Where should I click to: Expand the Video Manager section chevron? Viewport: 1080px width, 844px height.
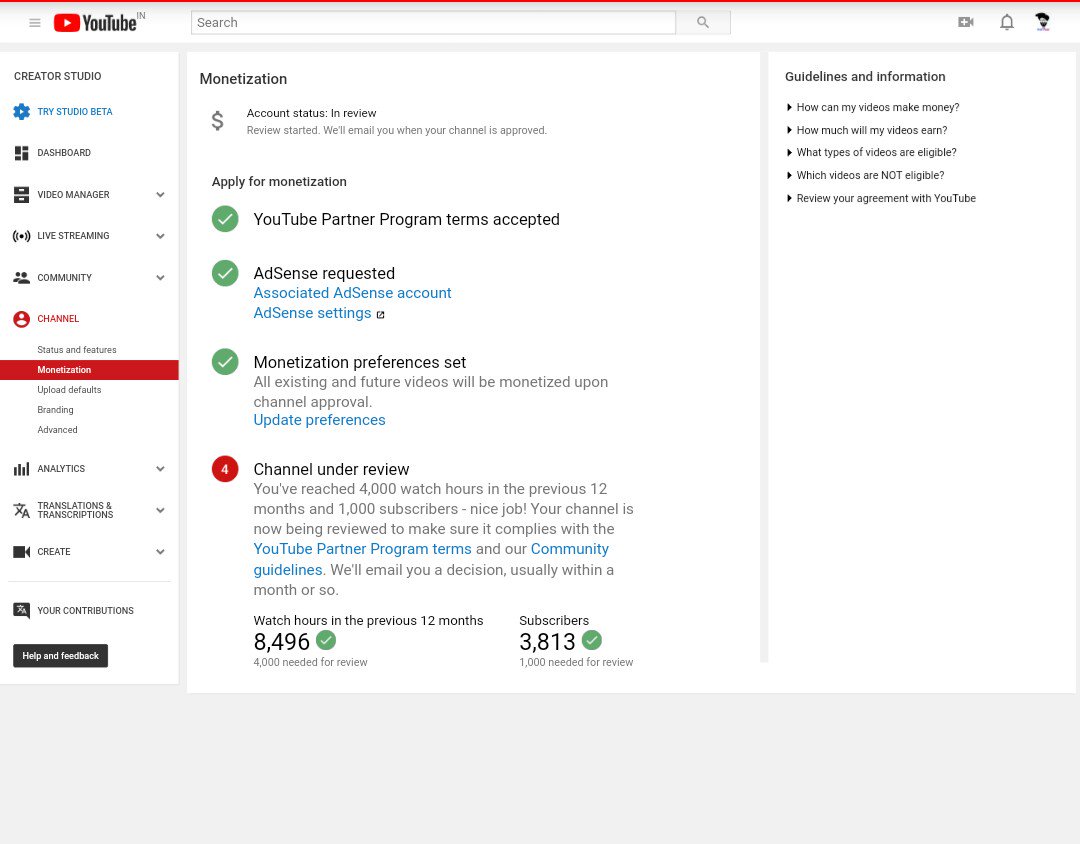160,195
